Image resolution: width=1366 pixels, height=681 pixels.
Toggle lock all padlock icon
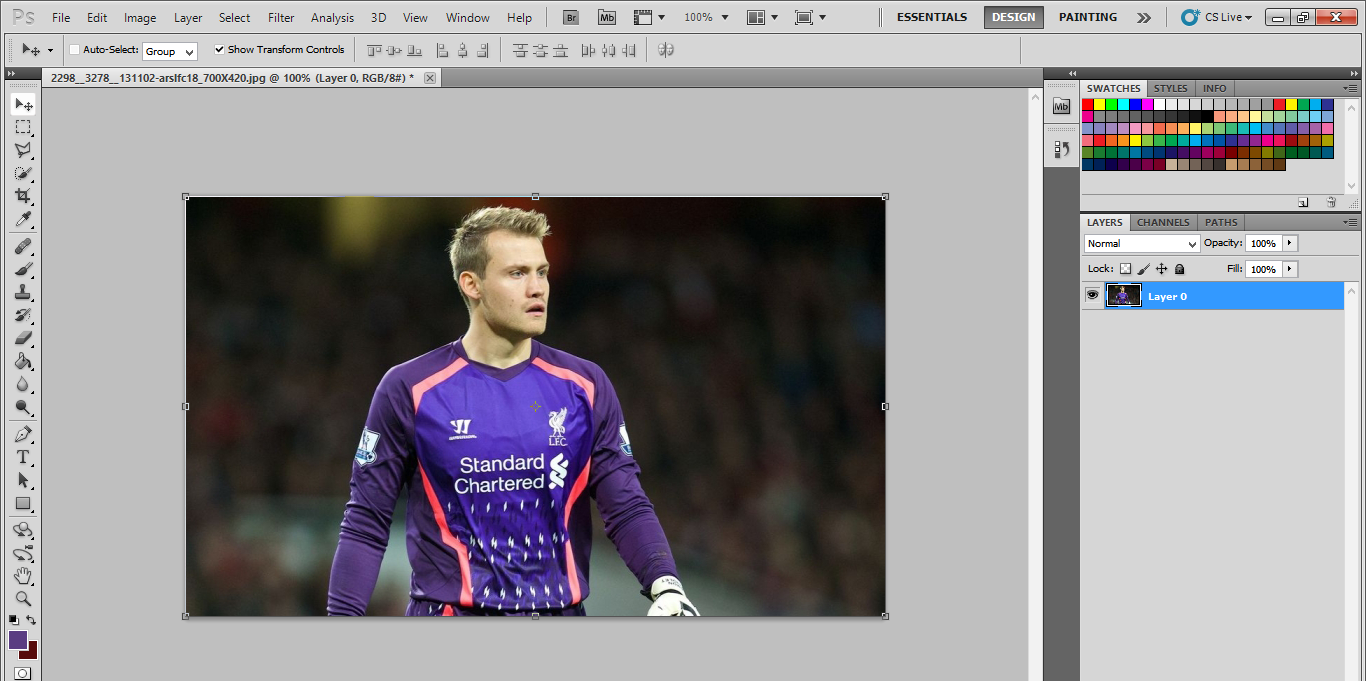(1179, 269)
